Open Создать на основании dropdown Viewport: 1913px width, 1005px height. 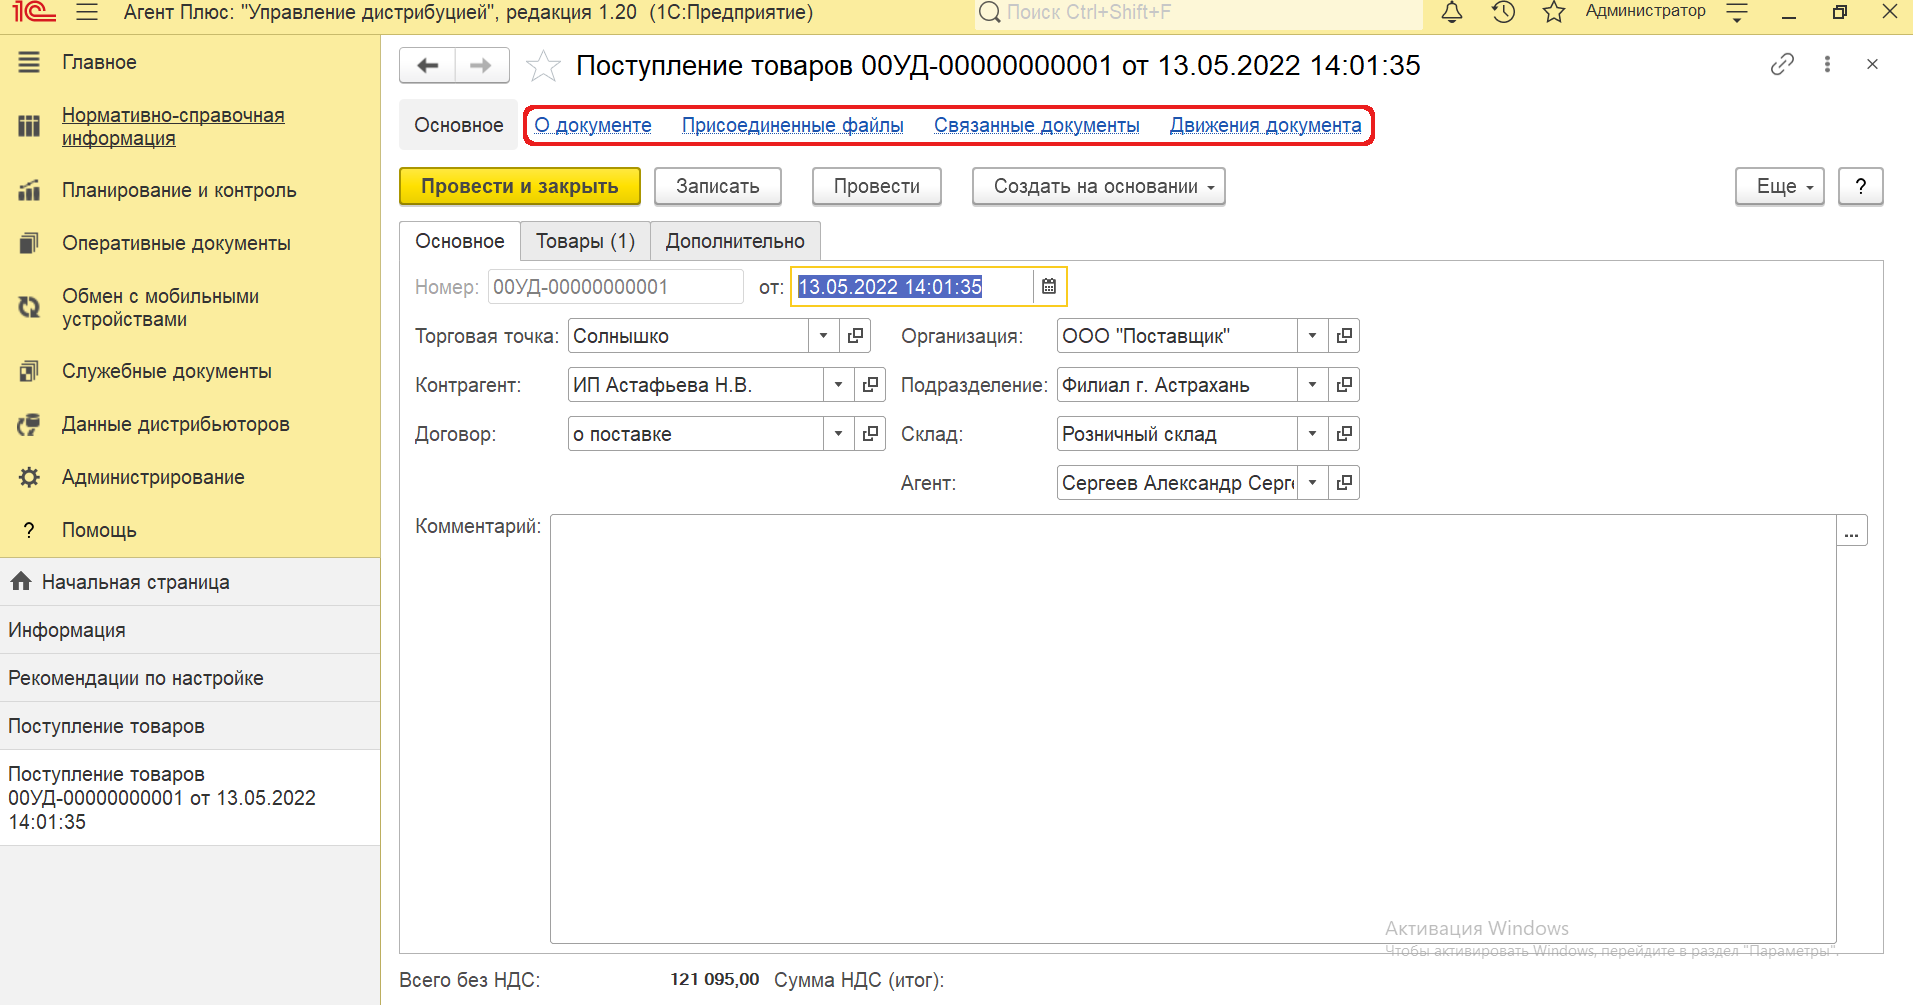coord(1098,186)
